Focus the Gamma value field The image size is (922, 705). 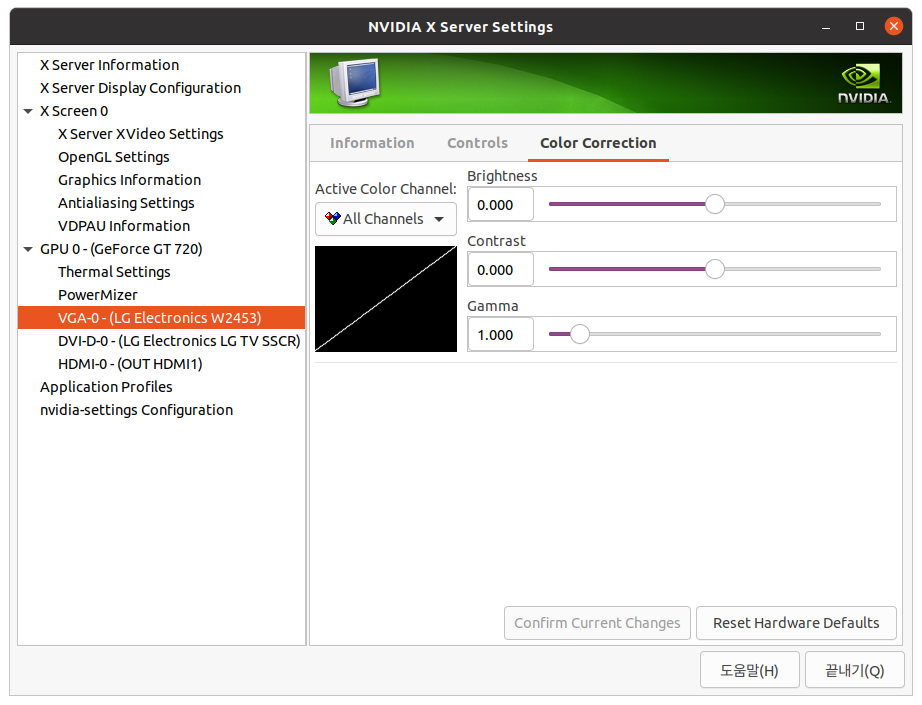point(500,335)
